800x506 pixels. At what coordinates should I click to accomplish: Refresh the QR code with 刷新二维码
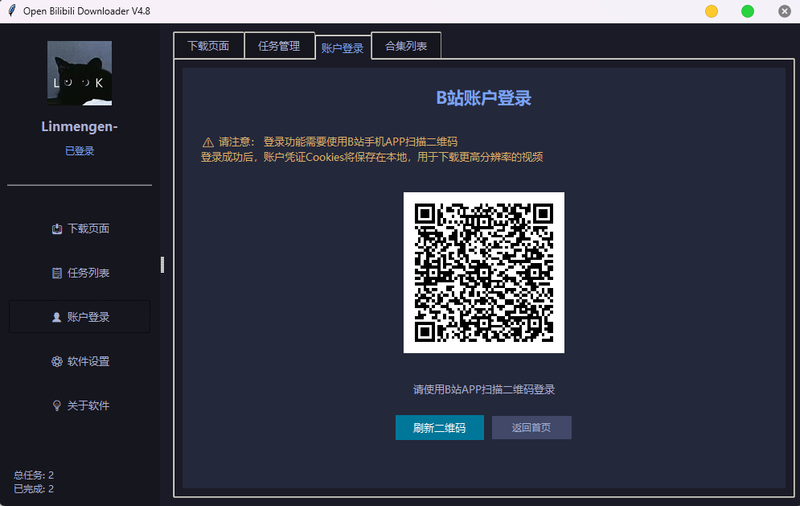(x=439, y=427)
